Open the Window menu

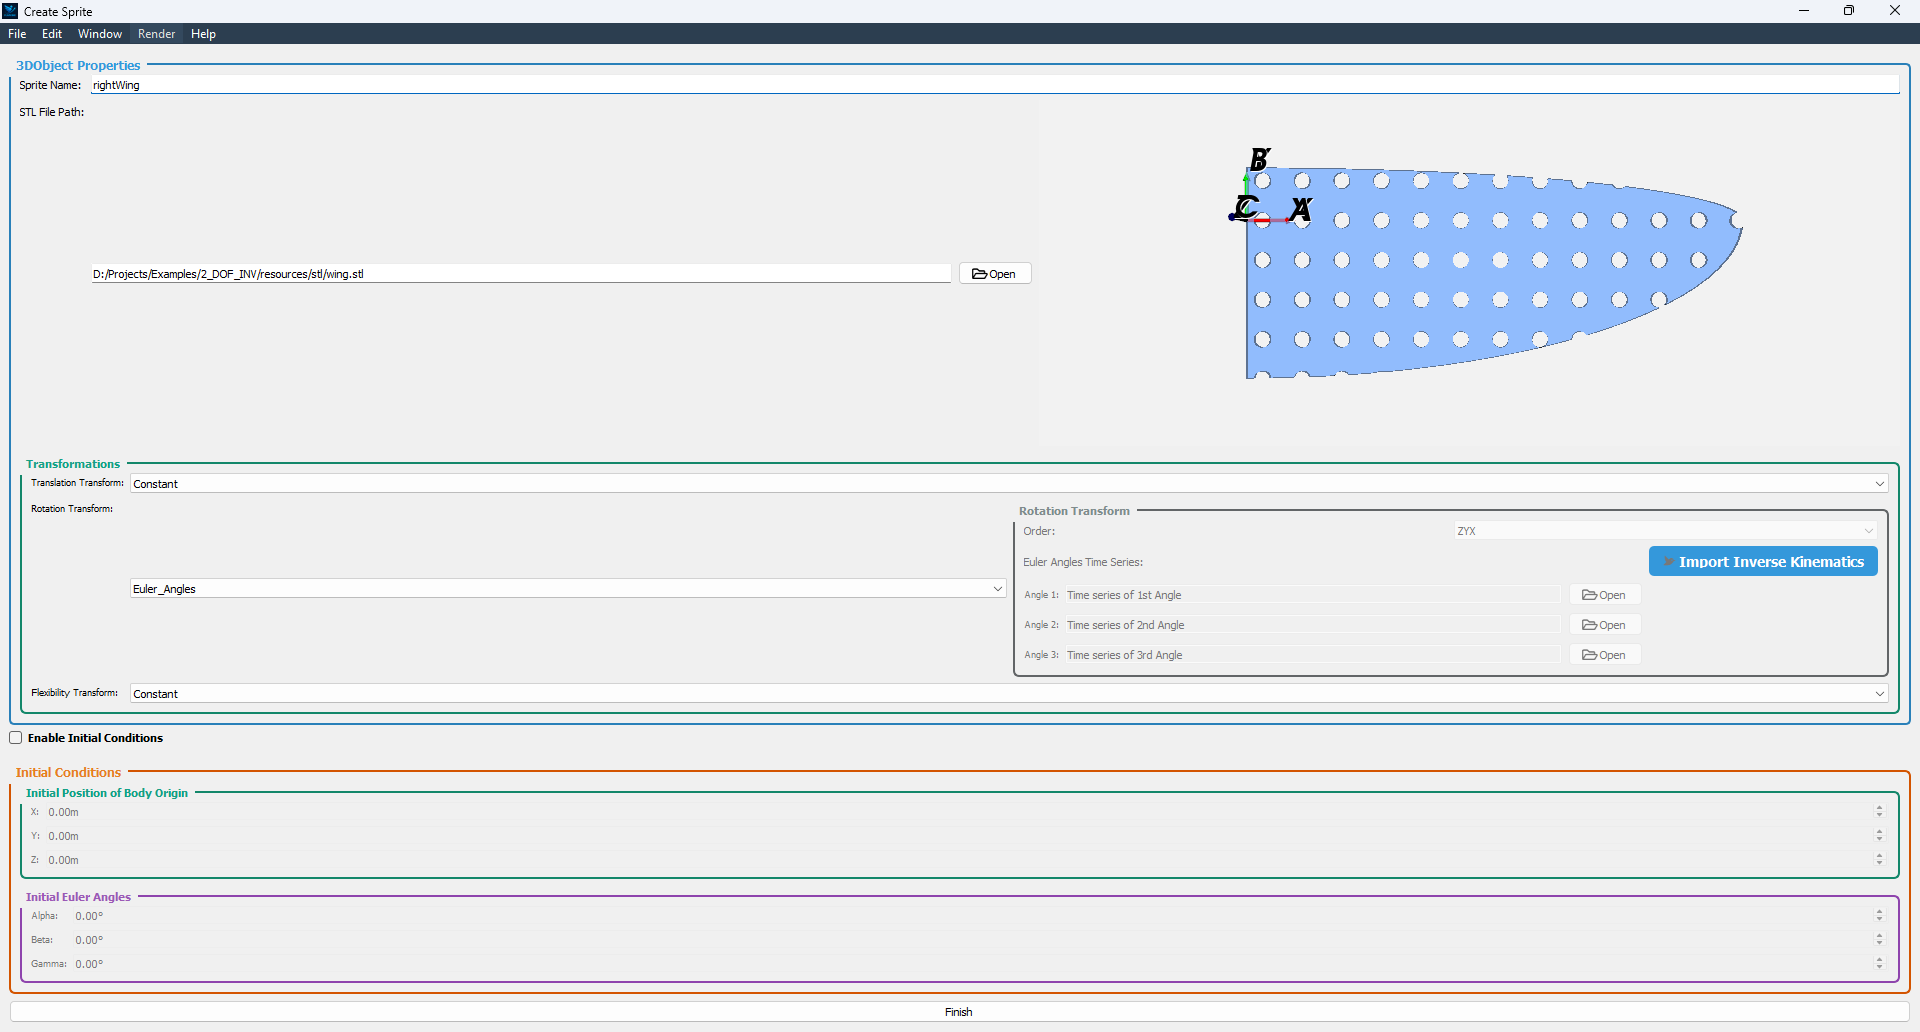(100, 34)
